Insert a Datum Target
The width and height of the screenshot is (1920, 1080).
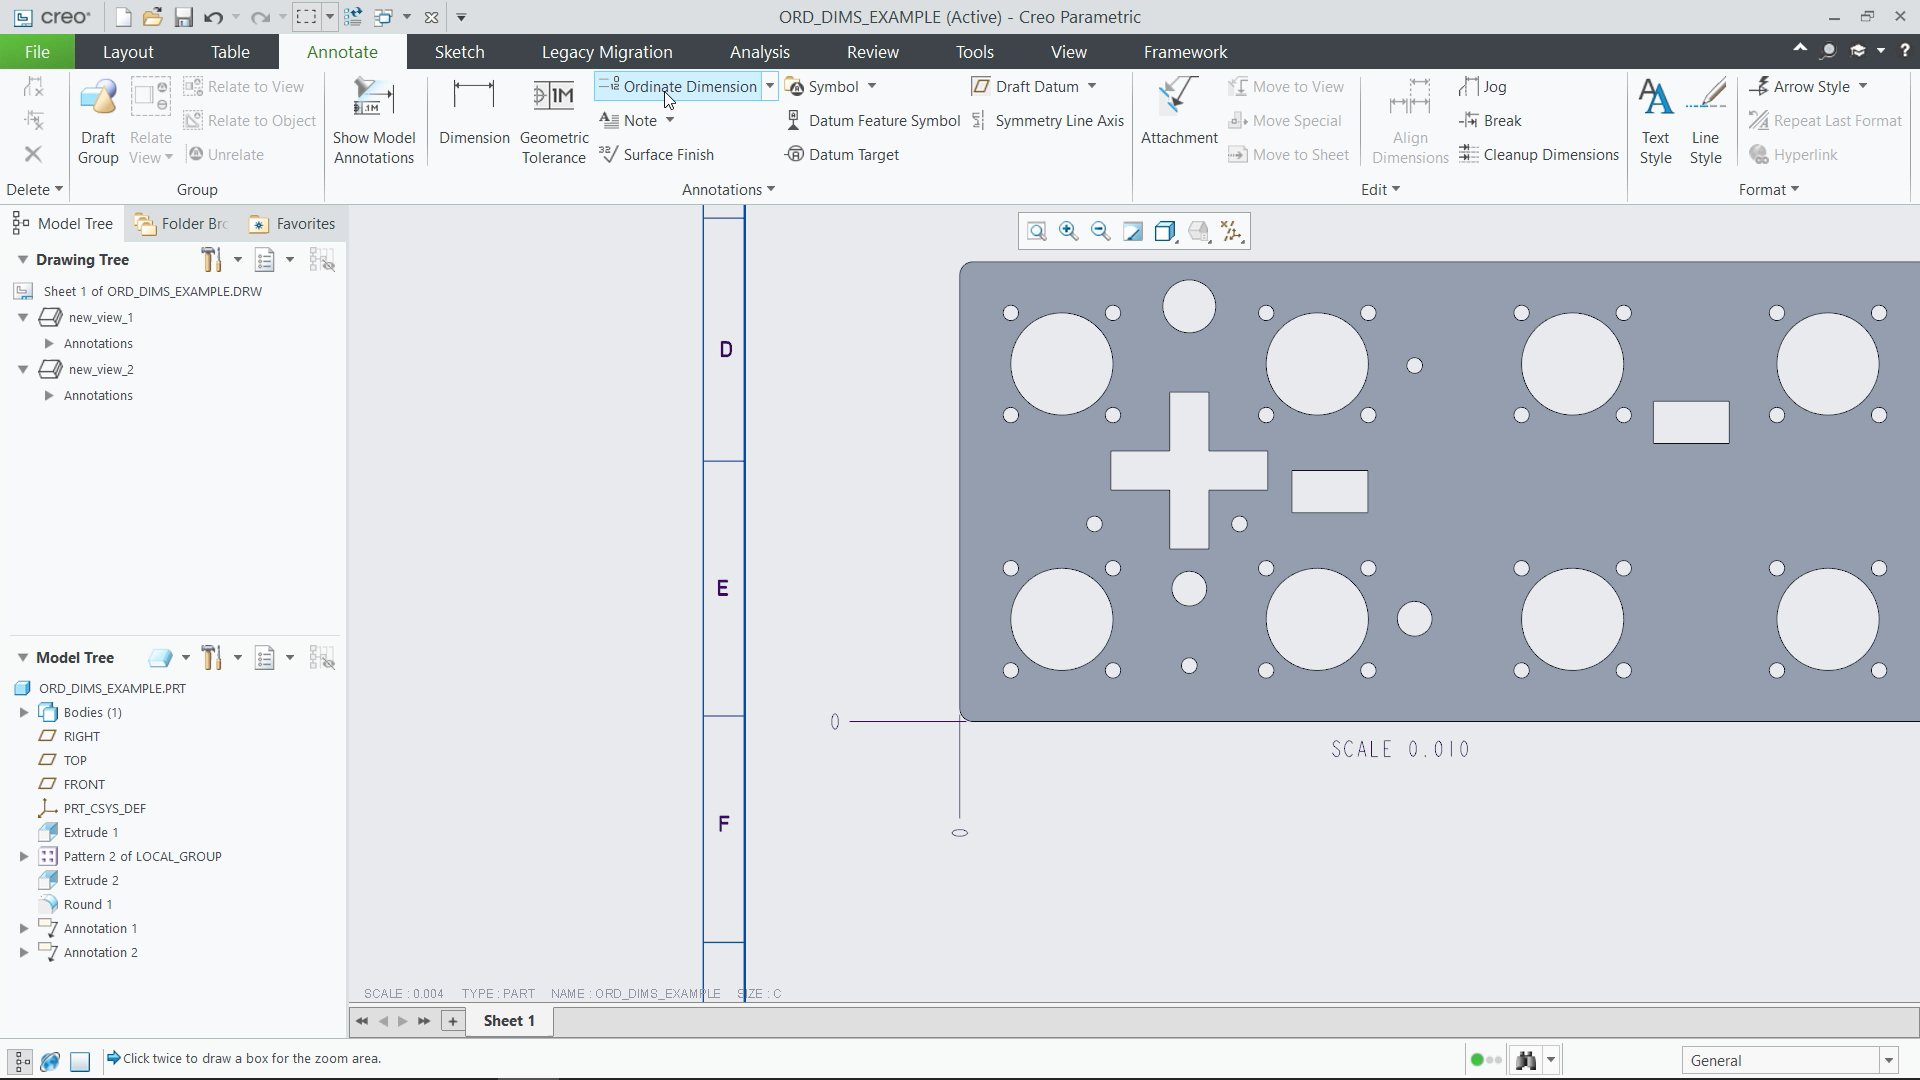(x=842, y=154)
